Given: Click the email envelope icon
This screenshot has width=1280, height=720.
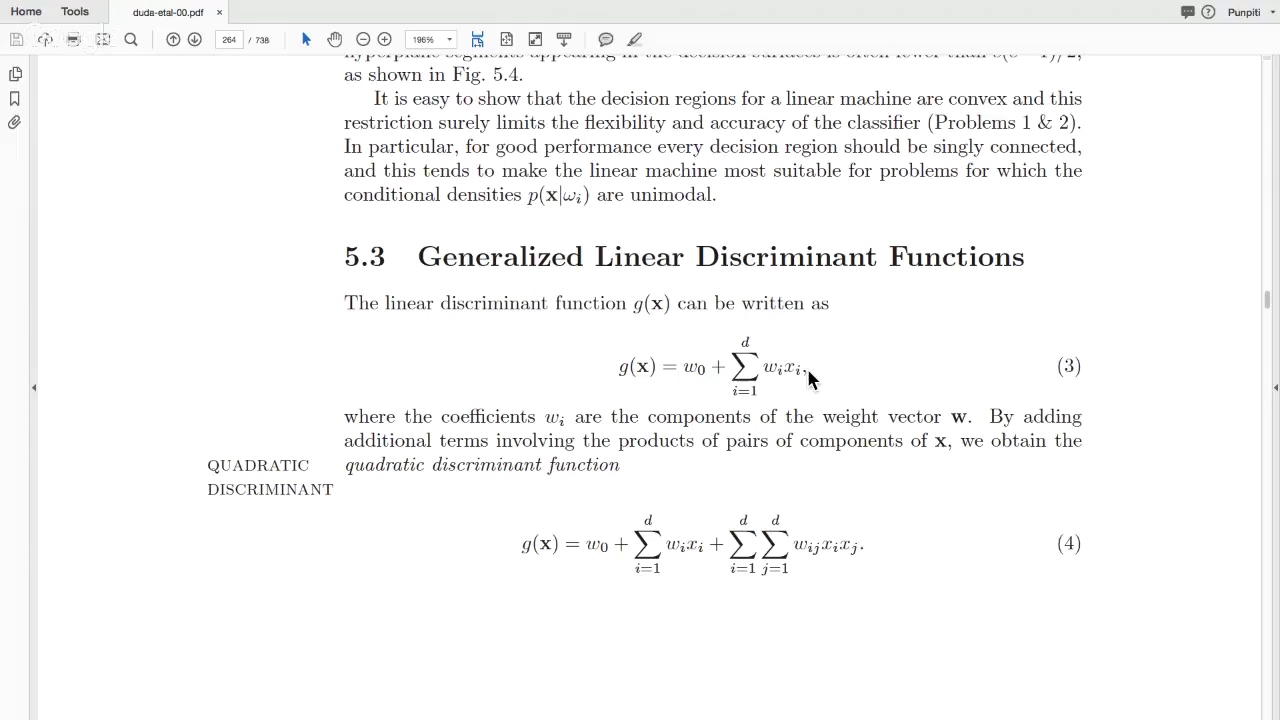Looking at the screenshot, I should (x=102, y=40).
